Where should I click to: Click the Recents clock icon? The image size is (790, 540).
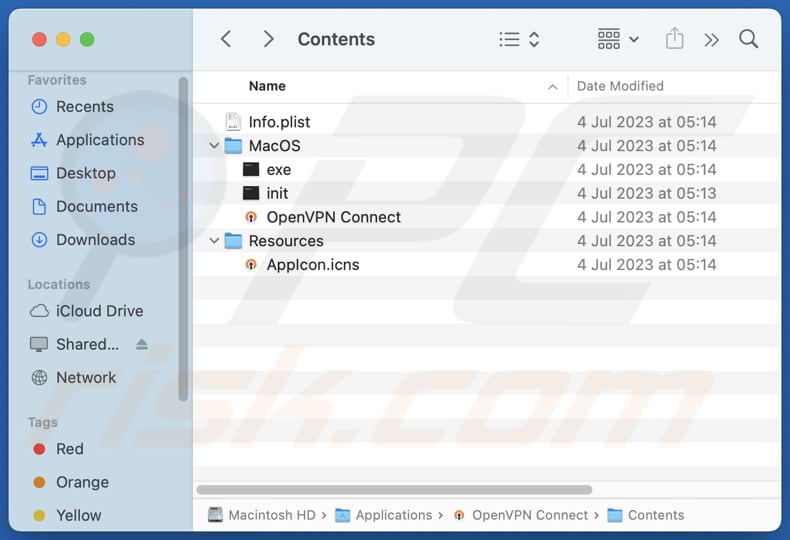coord(39,107)
